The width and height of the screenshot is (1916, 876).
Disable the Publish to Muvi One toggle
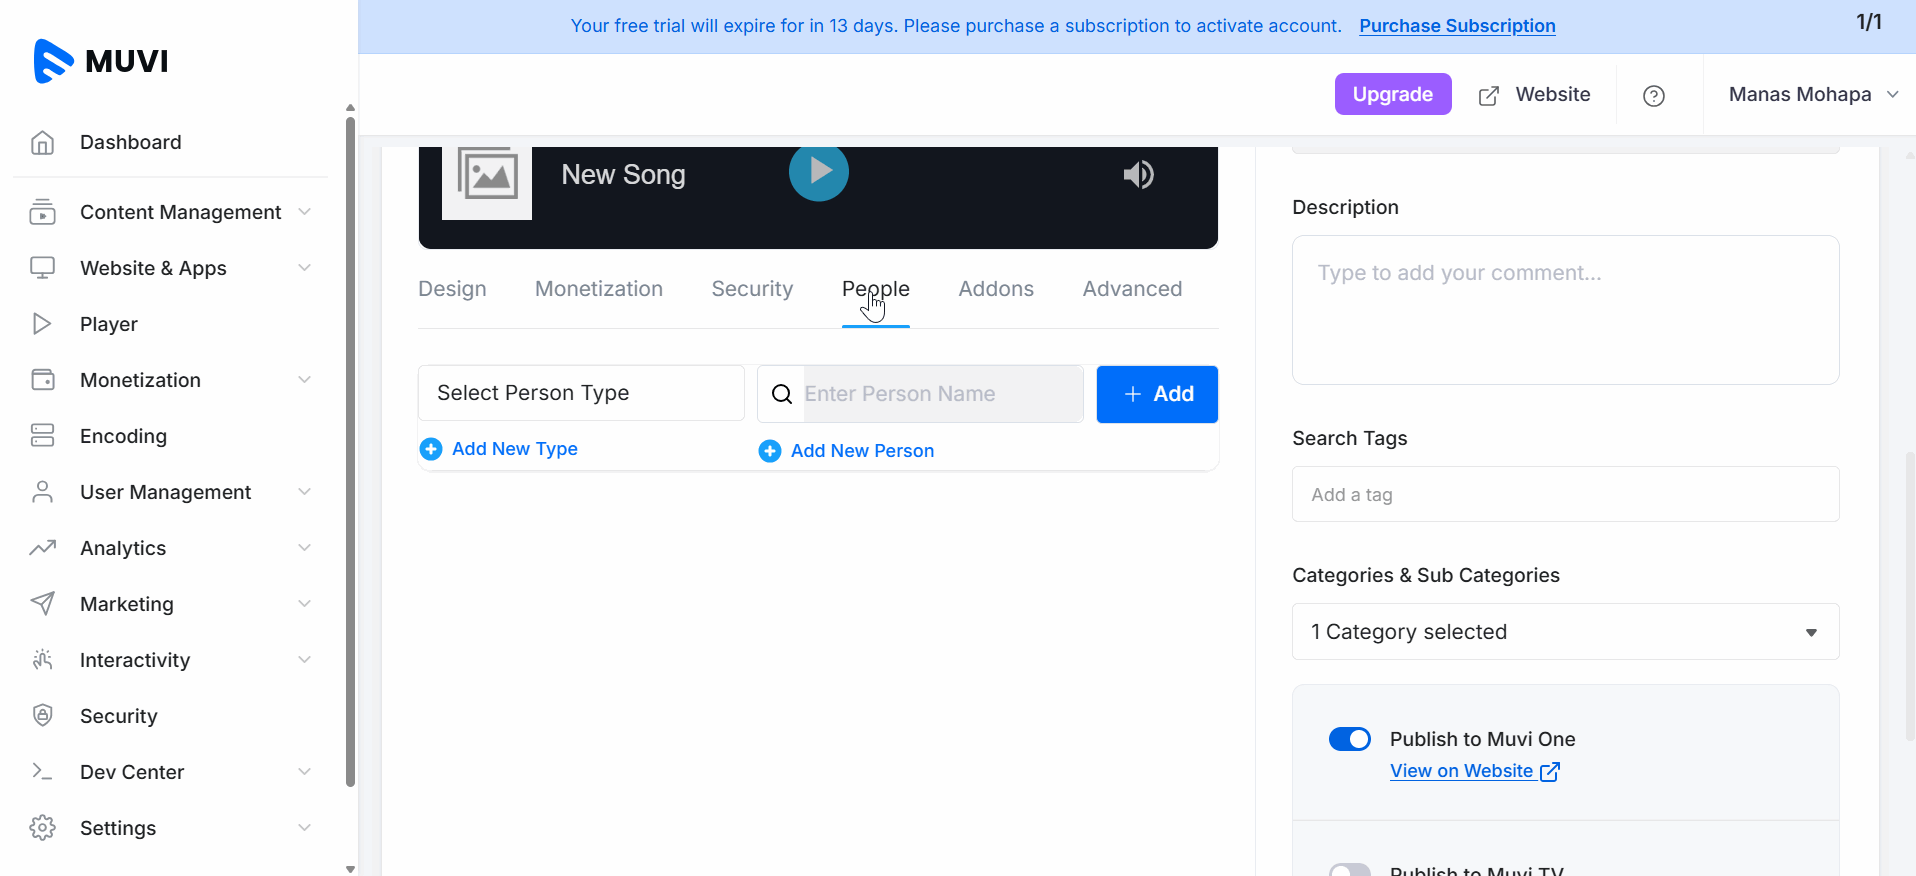pos(1349,739)
